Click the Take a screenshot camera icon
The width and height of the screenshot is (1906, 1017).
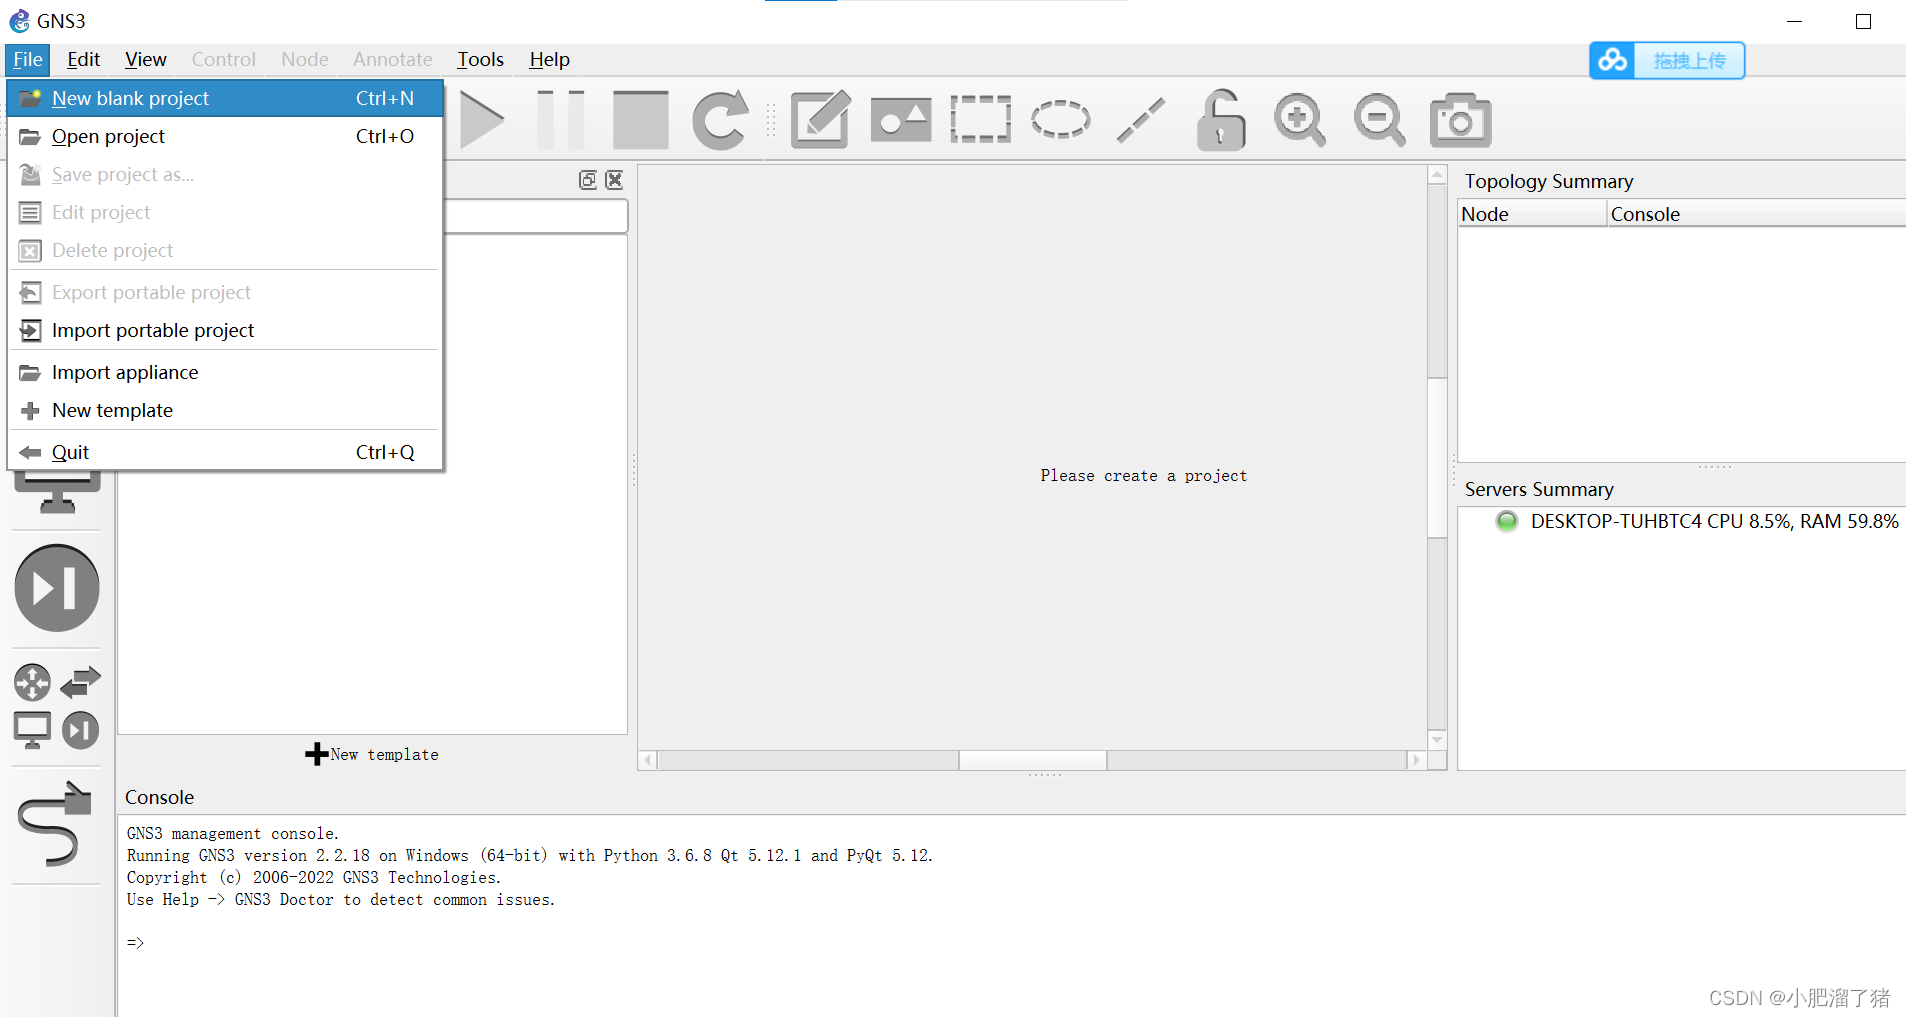(x=1460, y=120)
